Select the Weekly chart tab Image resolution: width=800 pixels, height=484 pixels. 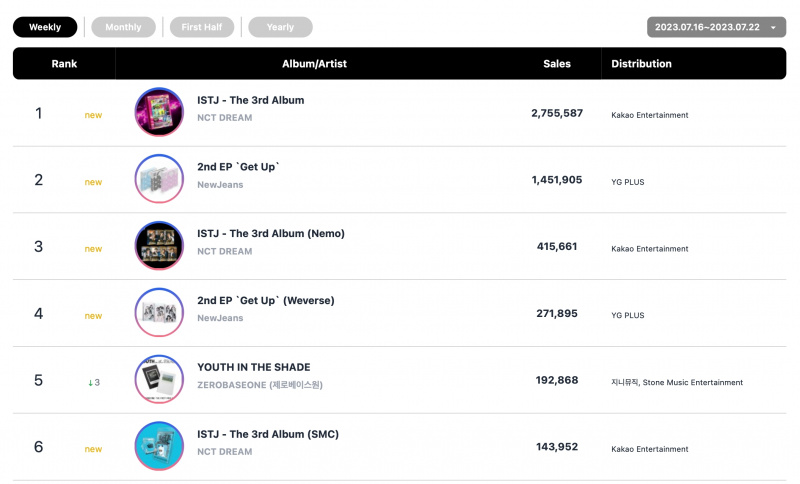[45, 27]
